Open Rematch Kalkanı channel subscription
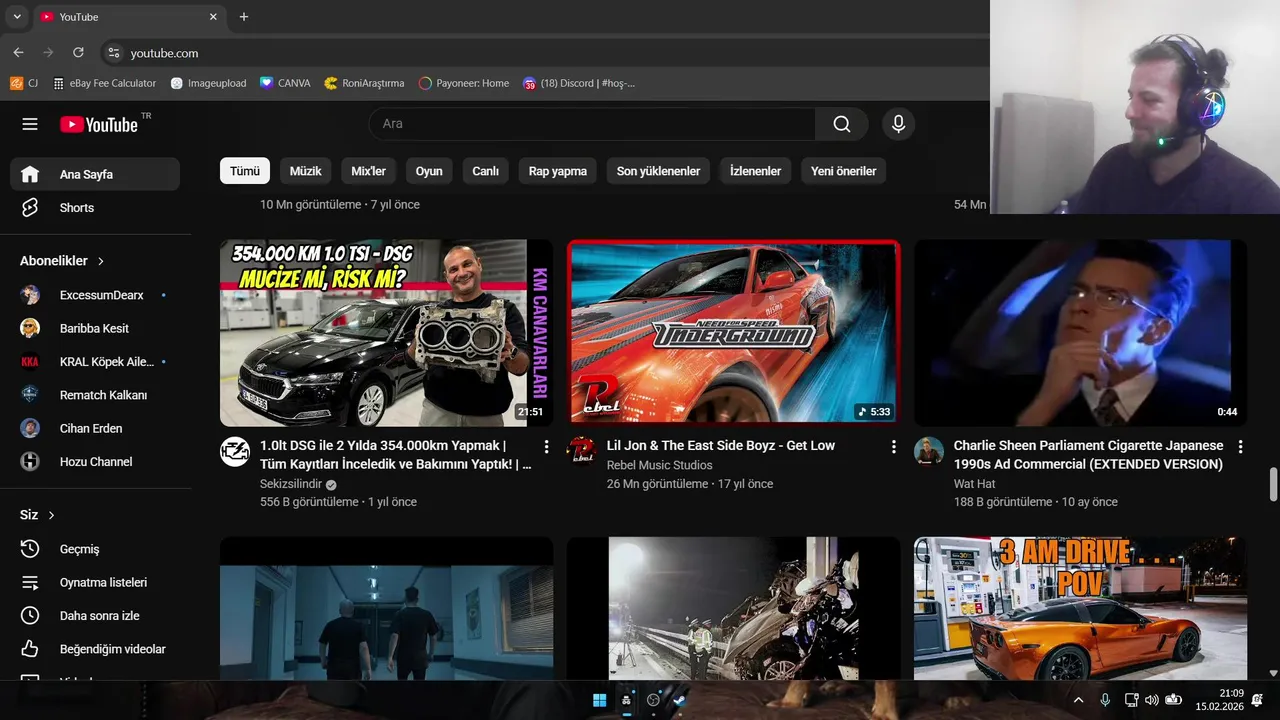This screenshot has height=720, width=1280. point(95,395)
